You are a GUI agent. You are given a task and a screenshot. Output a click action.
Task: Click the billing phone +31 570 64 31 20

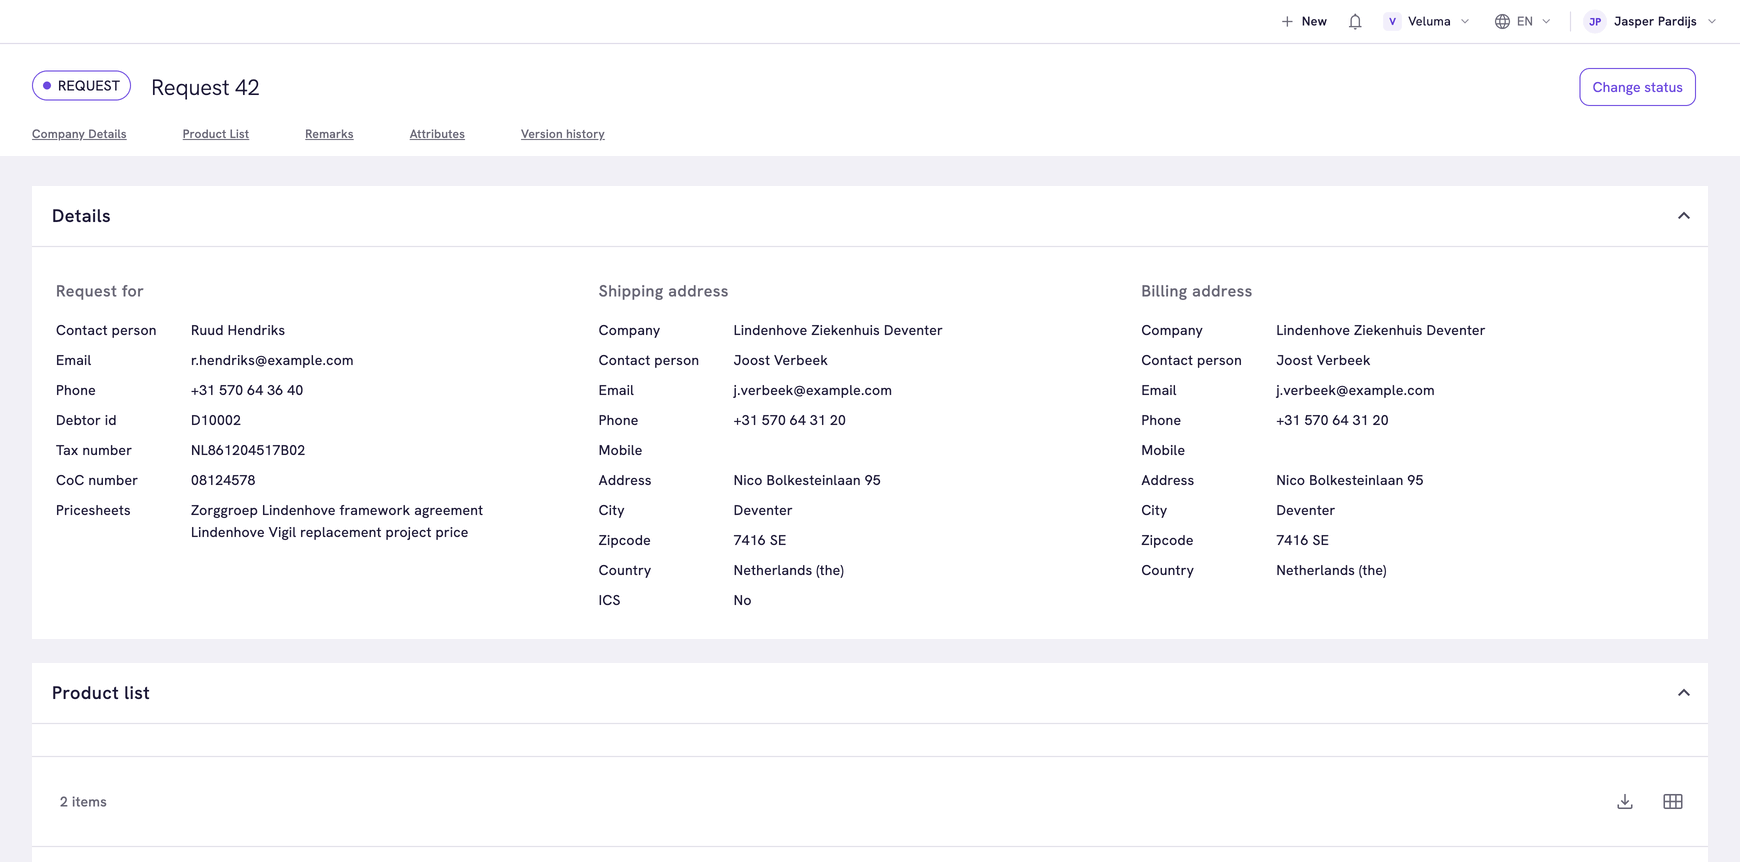click(1332, 420)
